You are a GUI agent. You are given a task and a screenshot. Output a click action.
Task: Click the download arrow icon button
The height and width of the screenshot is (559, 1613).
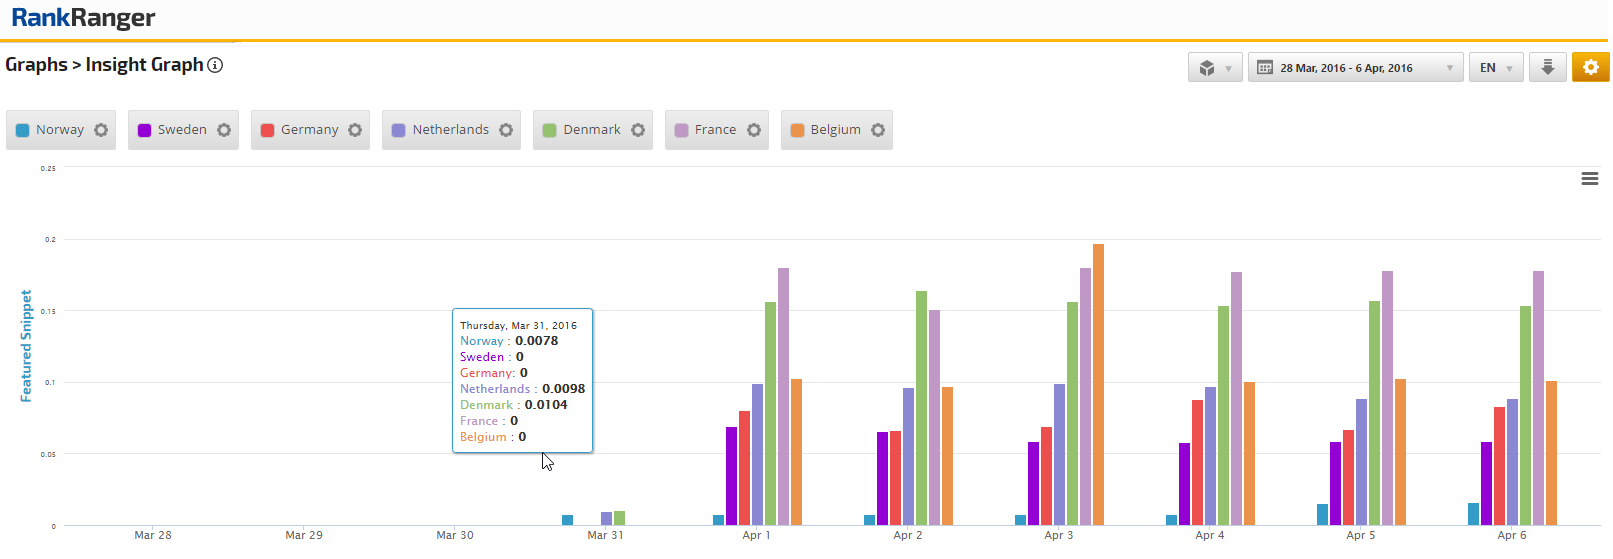tap(1547, 67)
